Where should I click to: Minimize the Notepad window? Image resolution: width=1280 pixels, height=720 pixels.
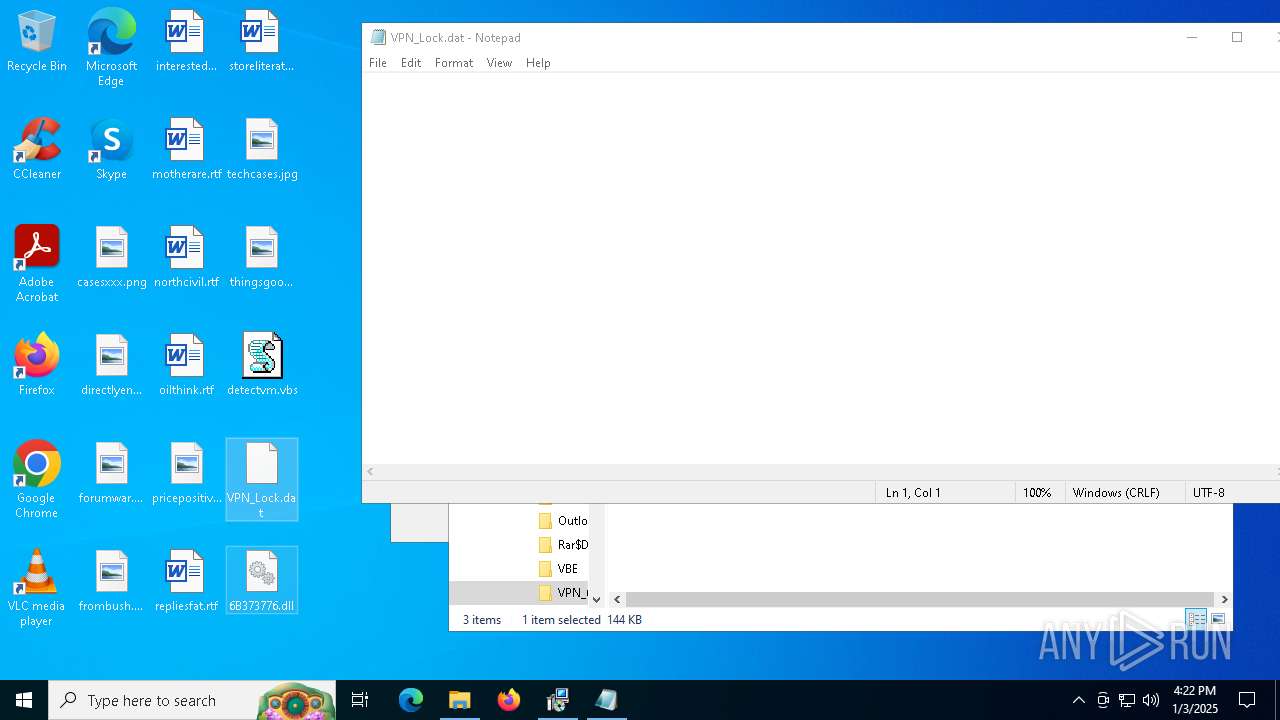pos(1191,37)
